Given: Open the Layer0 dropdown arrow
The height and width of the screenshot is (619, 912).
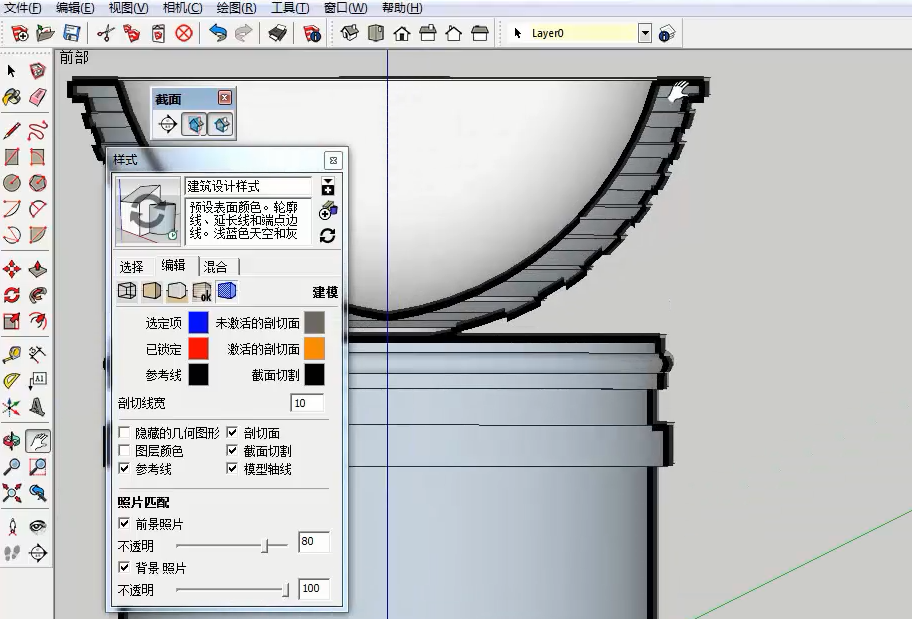Looking at the screenshot, I should (x=644, y=33).
